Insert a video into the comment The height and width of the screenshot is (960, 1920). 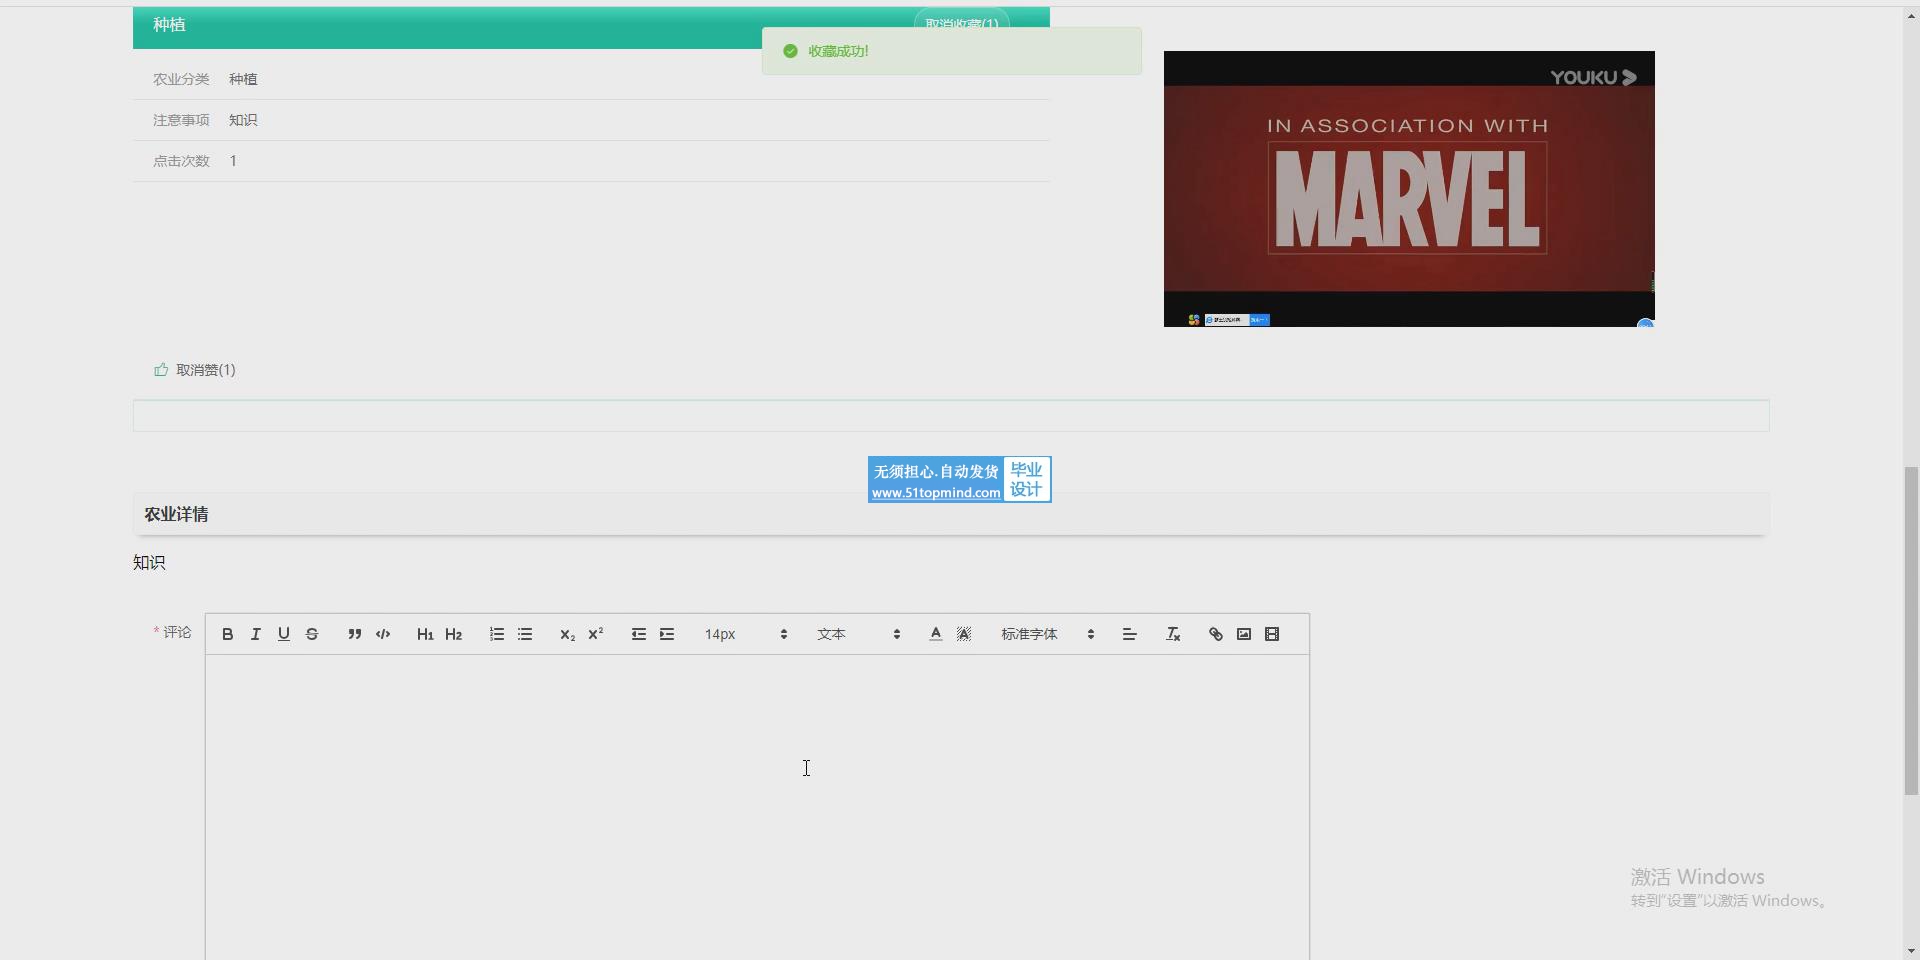(x=1272, y=634)
